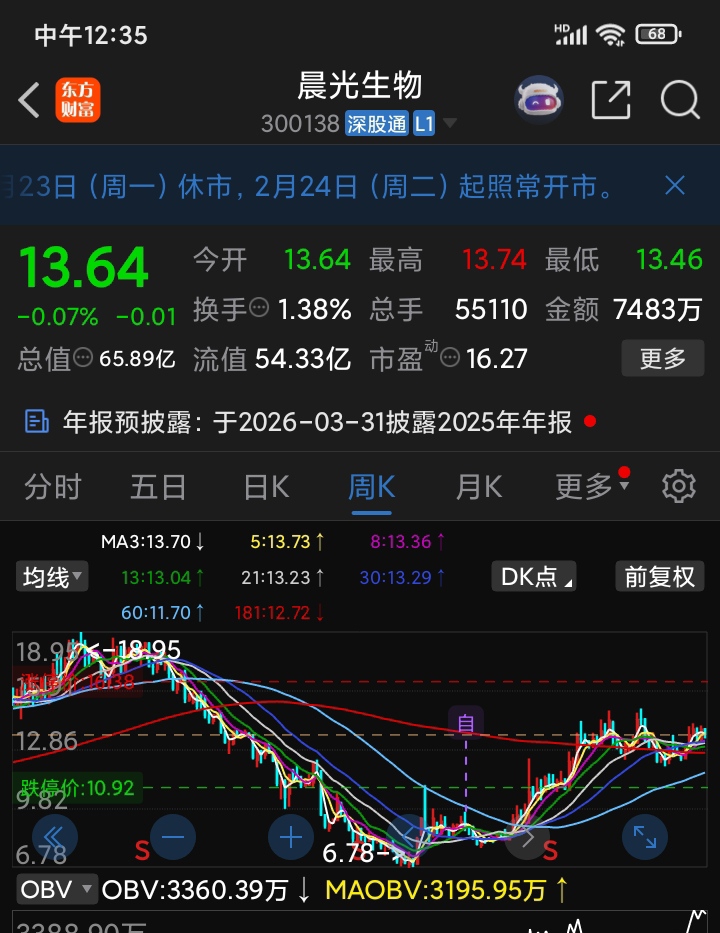Open the annual report disclosure document icon
Viewport: 720px width, 933px height.
pyautogui.click(x=37, y=421)
